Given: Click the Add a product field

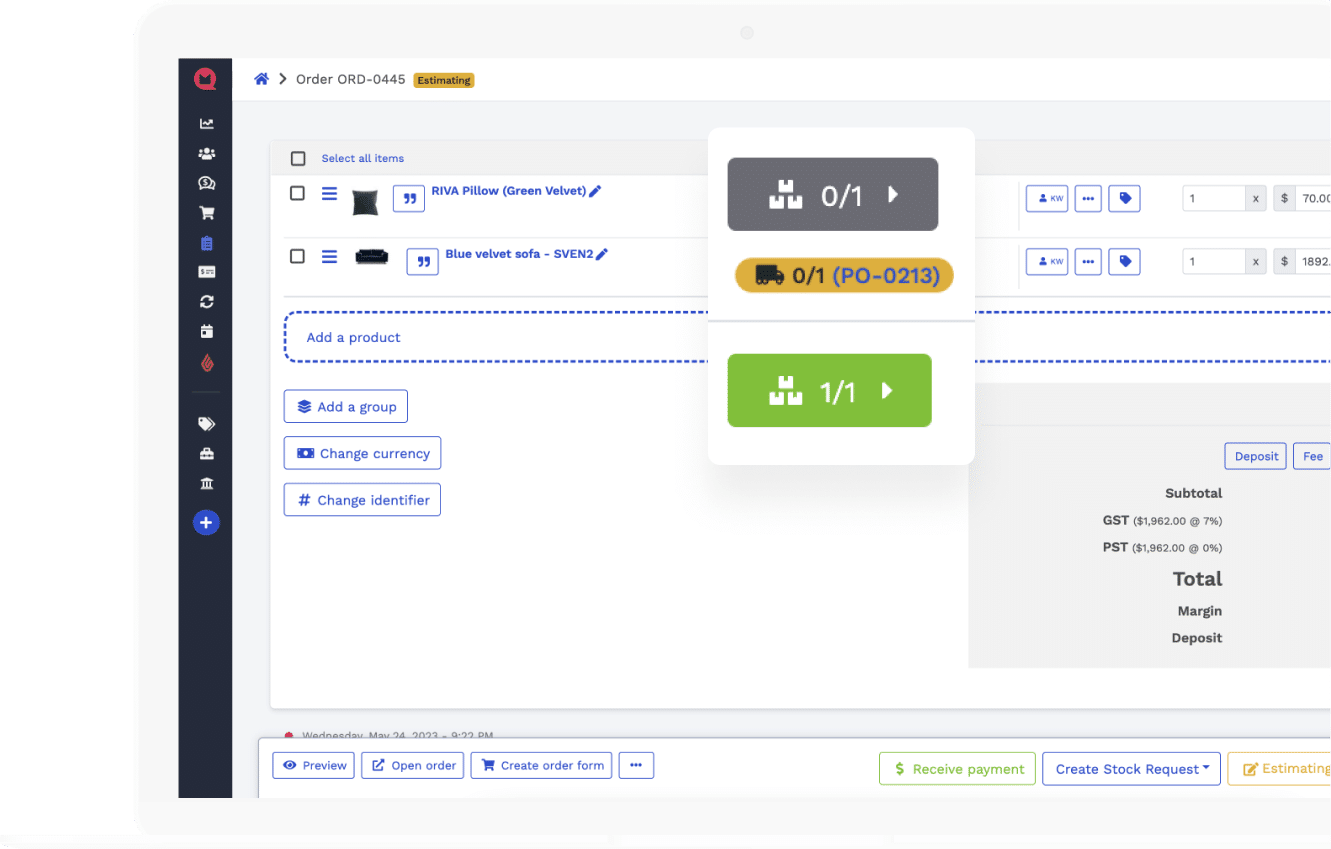Looking at the screenshot, I should click(x=807, y=337).
